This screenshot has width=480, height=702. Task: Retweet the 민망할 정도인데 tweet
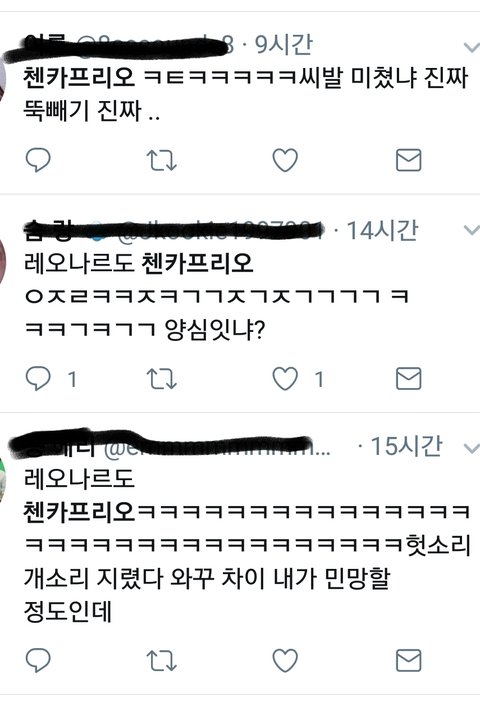point(162,660)
